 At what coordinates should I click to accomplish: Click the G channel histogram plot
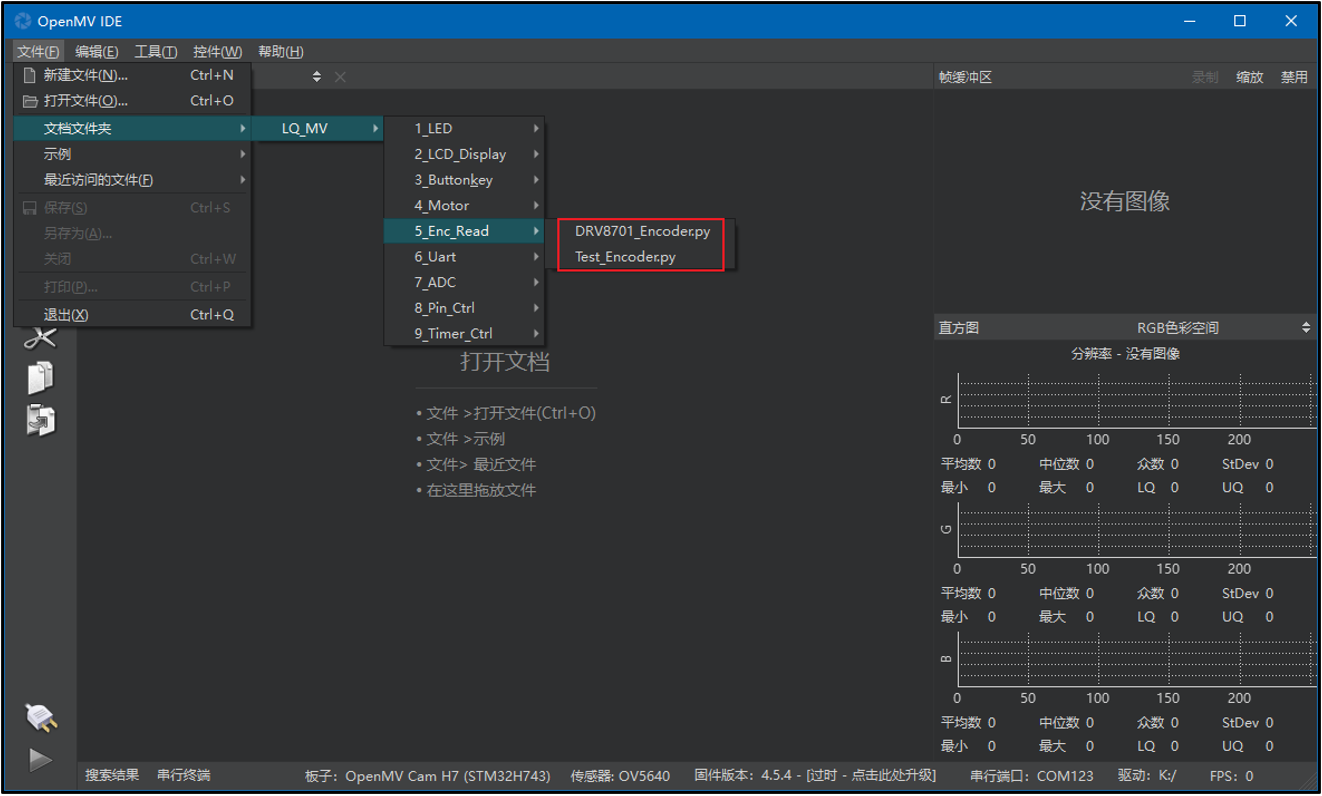click(1137, 530)
